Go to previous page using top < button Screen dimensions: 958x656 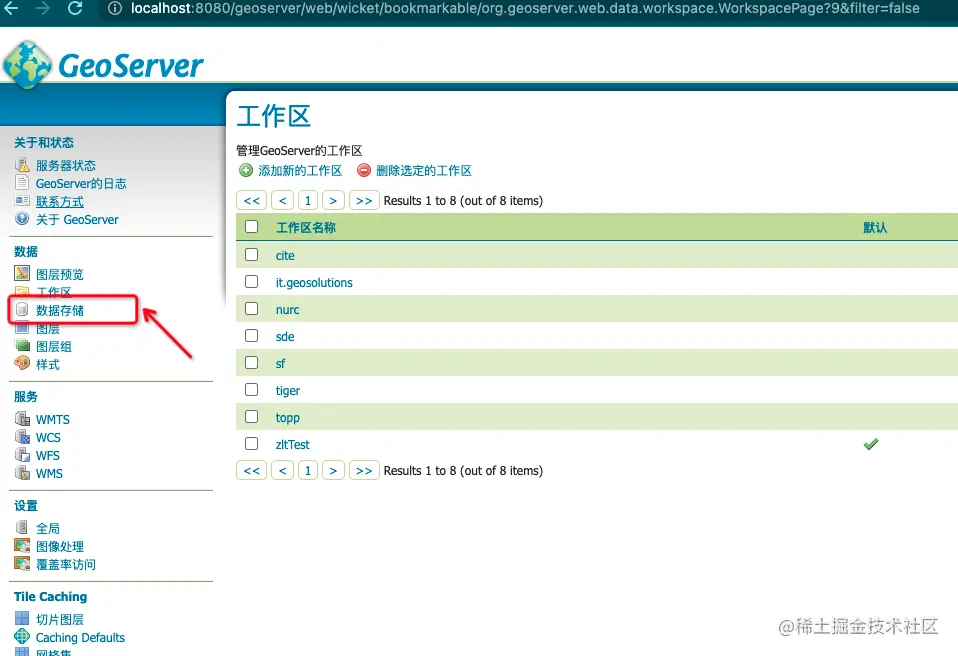pyautogui.click(x=282, y=200)
